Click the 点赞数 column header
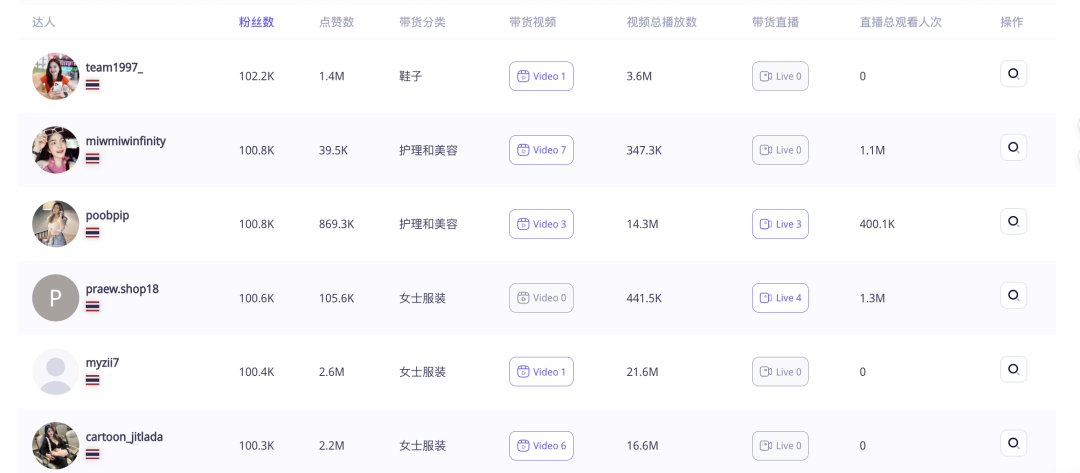 337,22
